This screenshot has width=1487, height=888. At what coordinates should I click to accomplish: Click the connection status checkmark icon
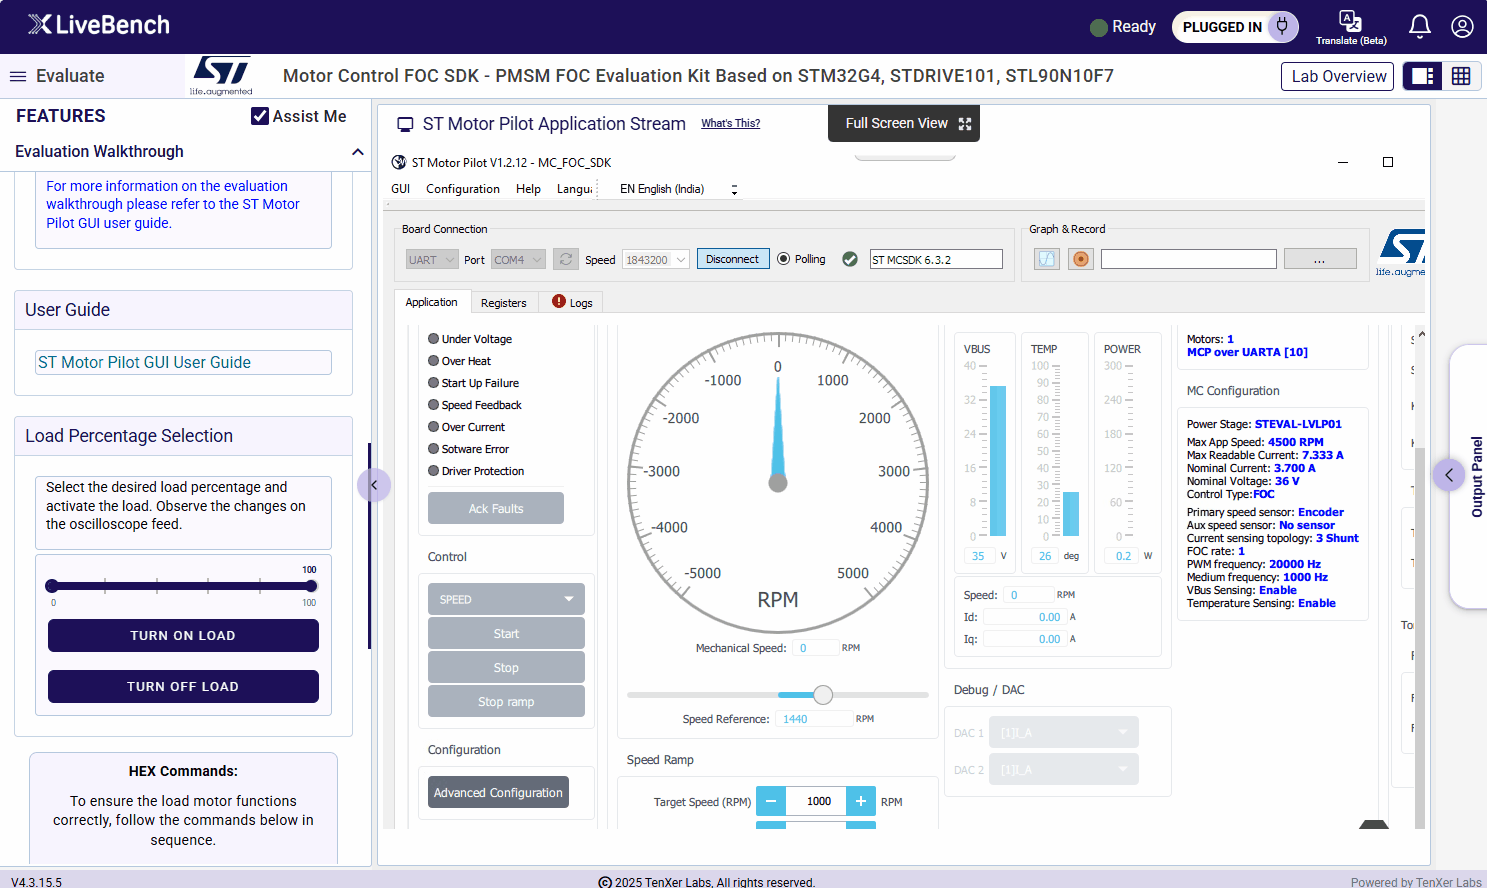[850, 259]
